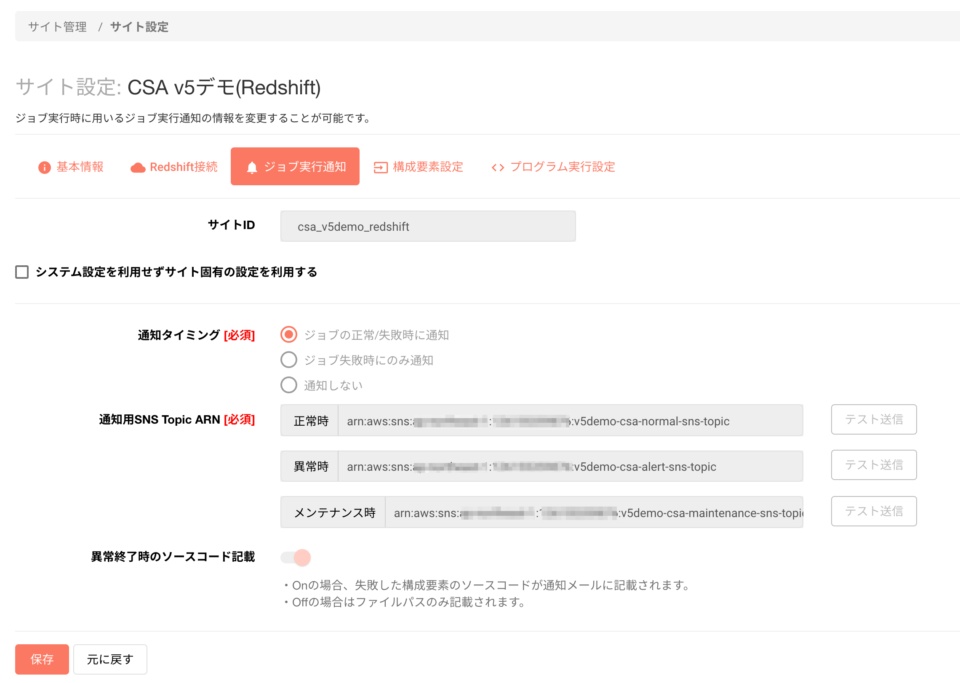Viewport: 960px width, 683px height.
Task: Switch to the Redshift接続 tab
Action: click(x=173, y=167)
